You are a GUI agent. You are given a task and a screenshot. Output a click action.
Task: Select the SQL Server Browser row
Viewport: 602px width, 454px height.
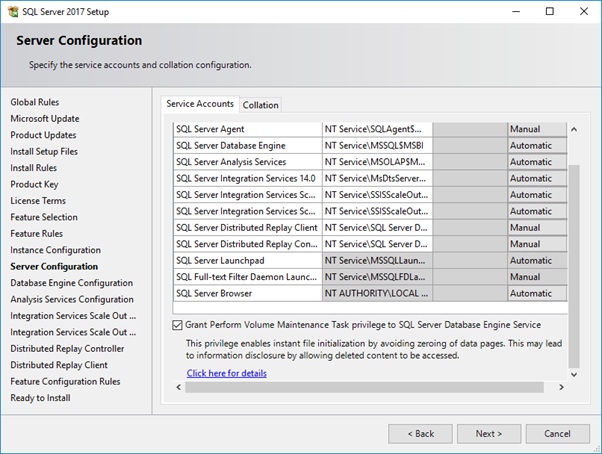point(248,294)
